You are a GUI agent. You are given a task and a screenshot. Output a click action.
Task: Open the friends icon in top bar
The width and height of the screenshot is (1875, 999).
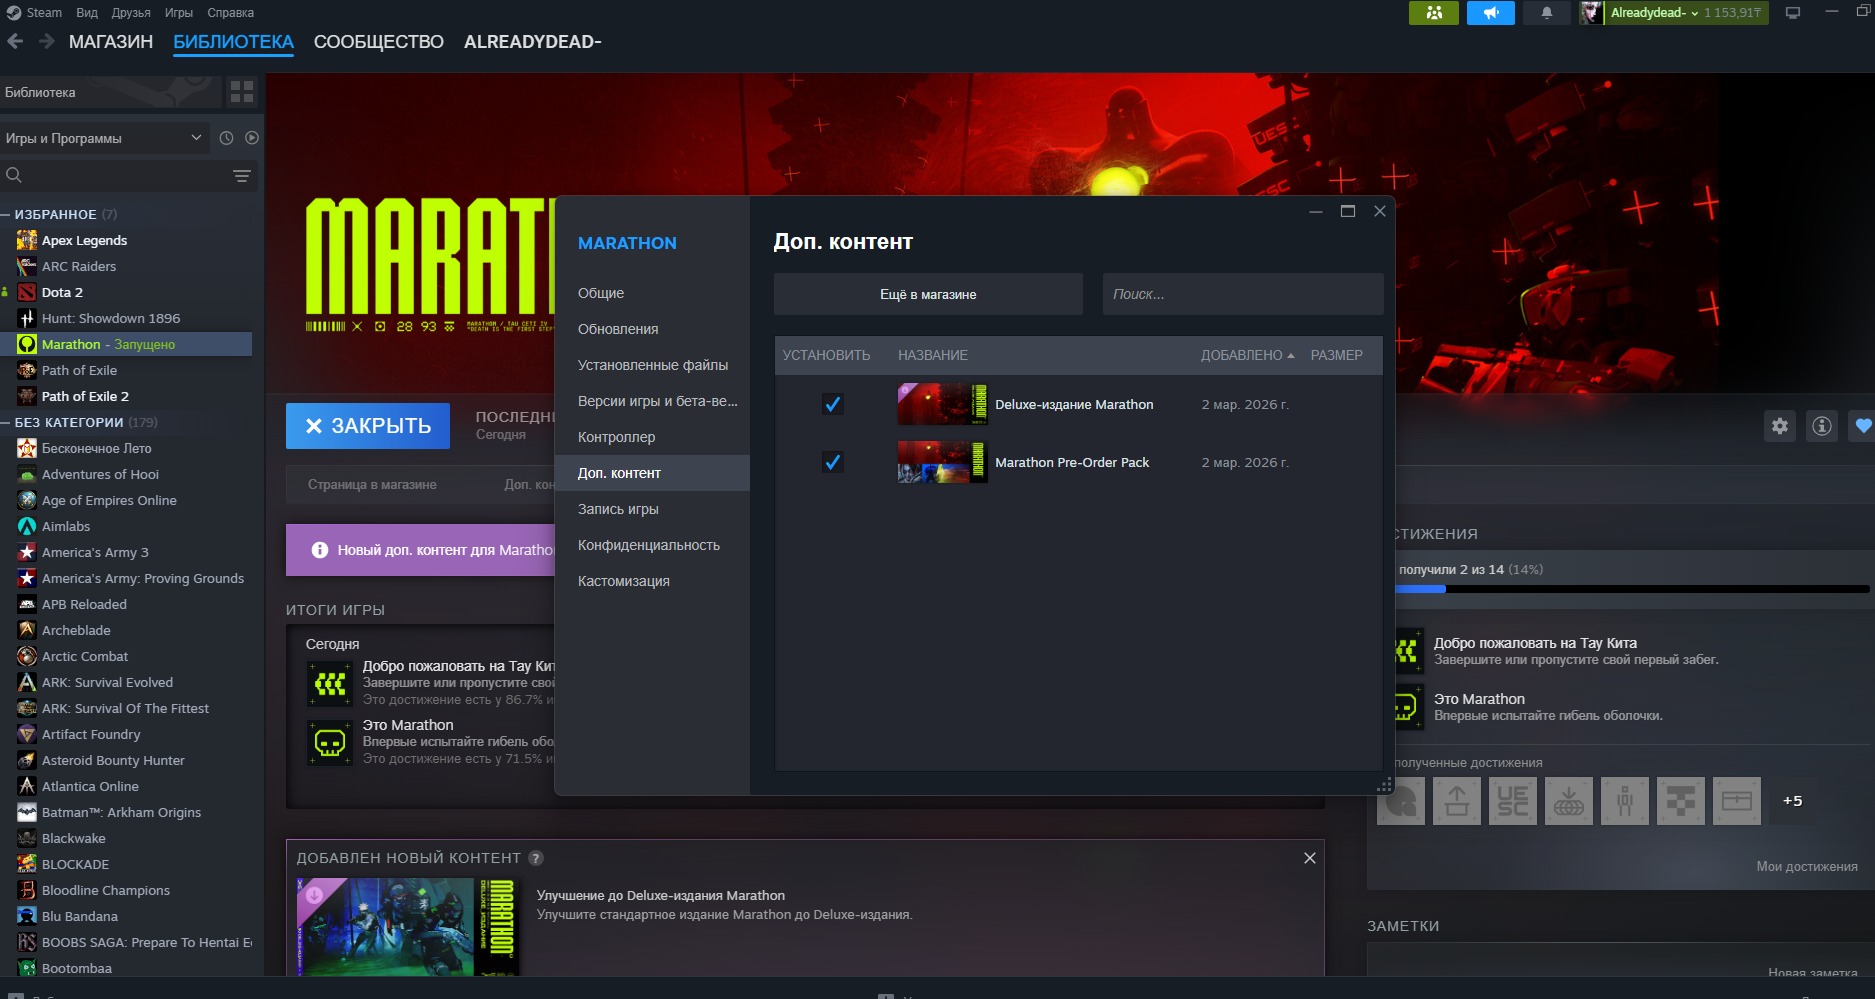point(1434,13)
